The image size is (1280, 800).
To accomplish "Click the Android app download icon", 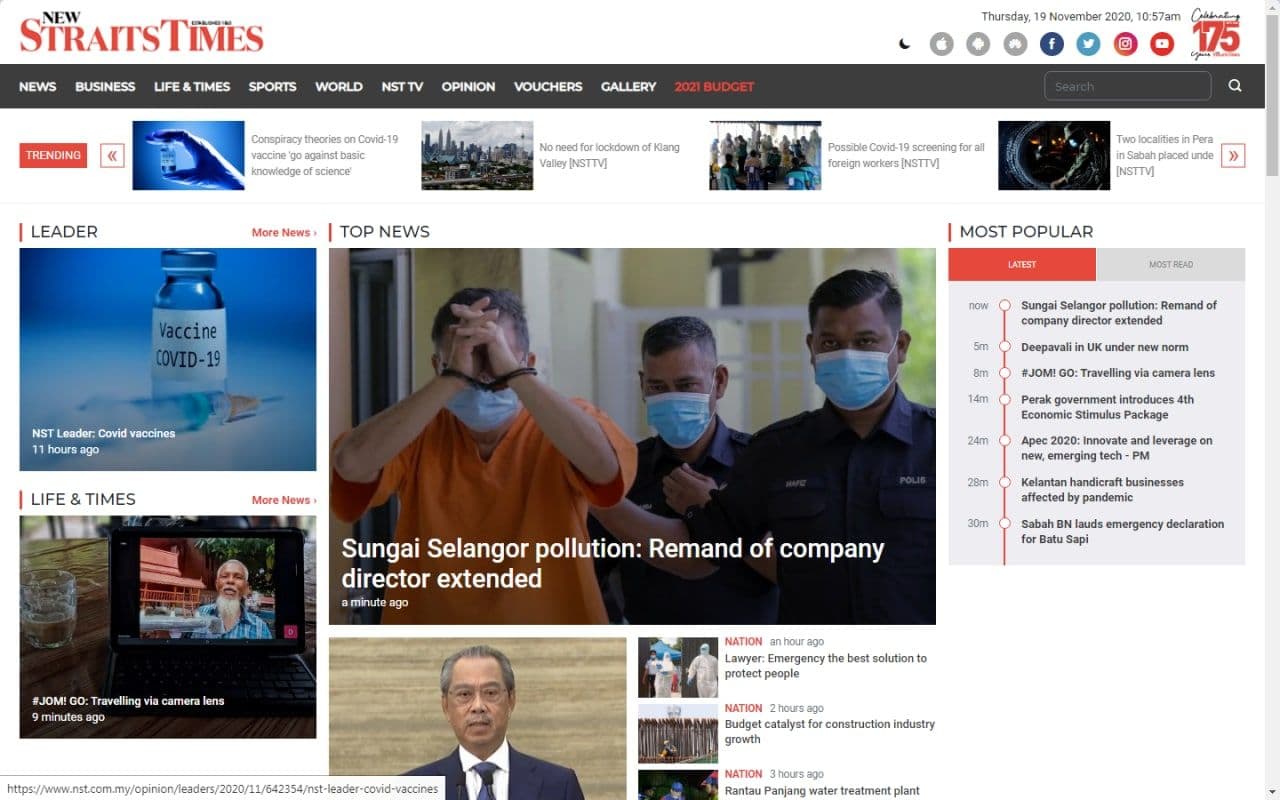I will [x=978, y=44].
